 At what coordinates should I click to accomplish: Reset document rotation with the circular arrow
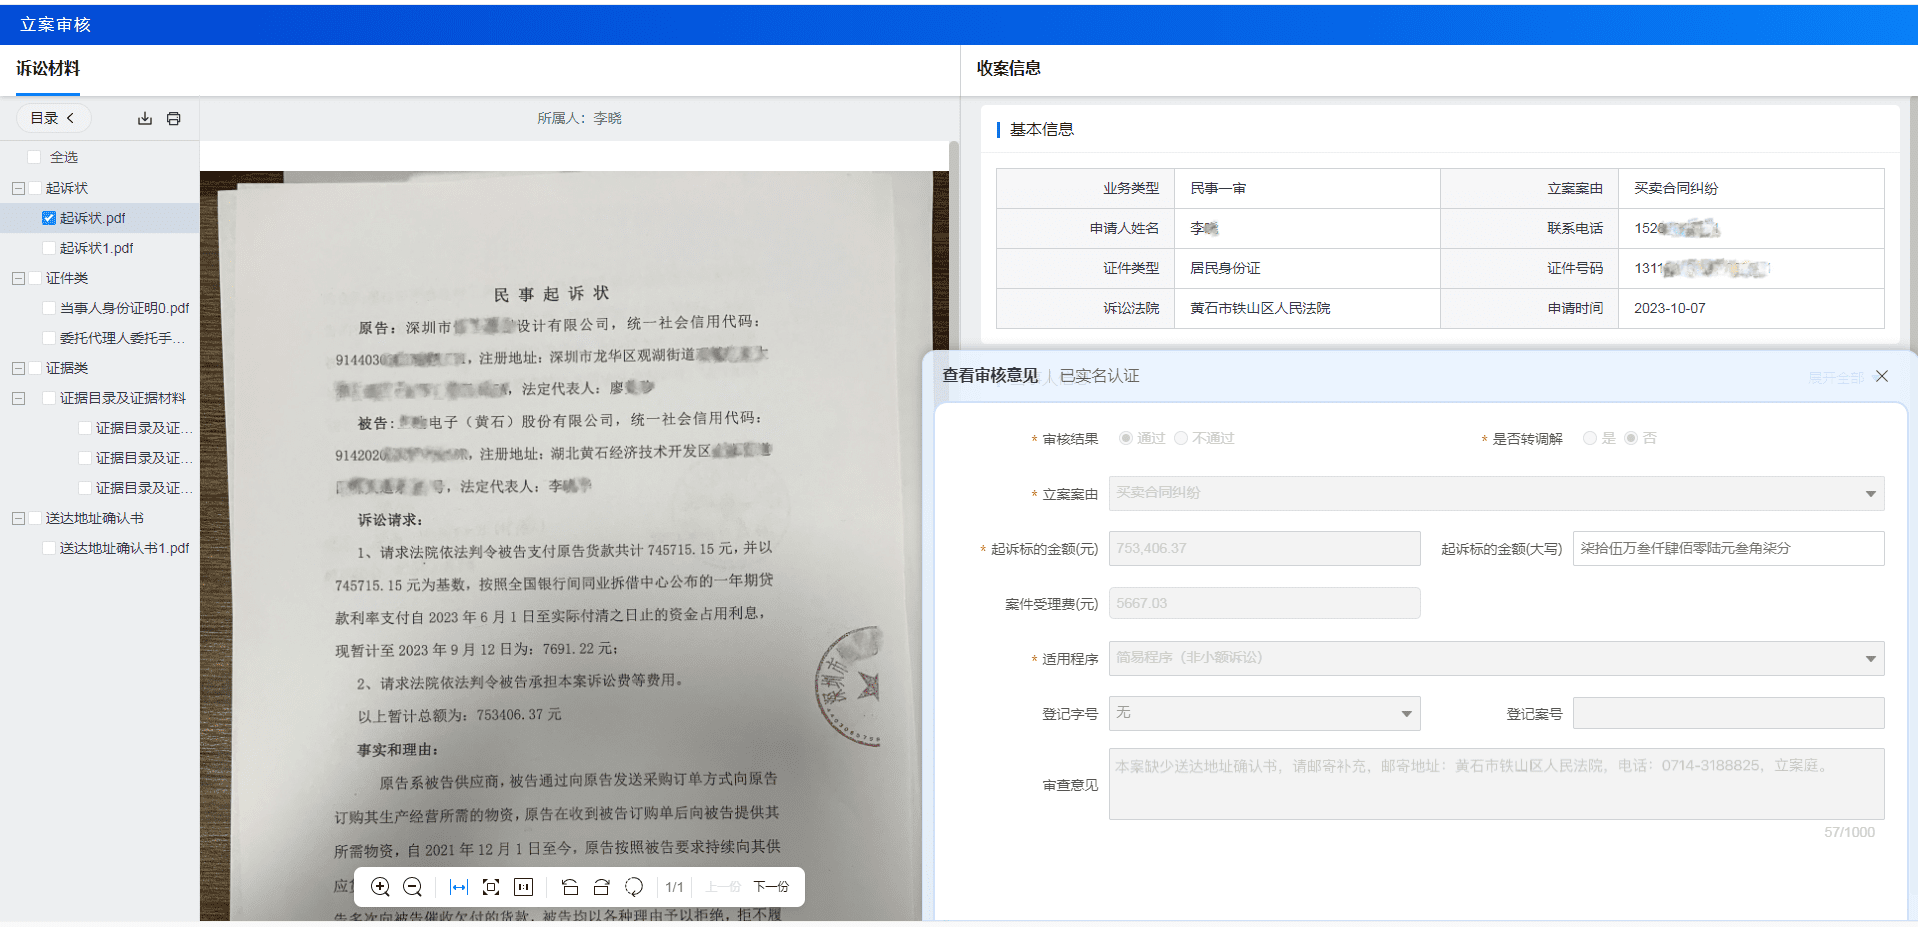634,887
